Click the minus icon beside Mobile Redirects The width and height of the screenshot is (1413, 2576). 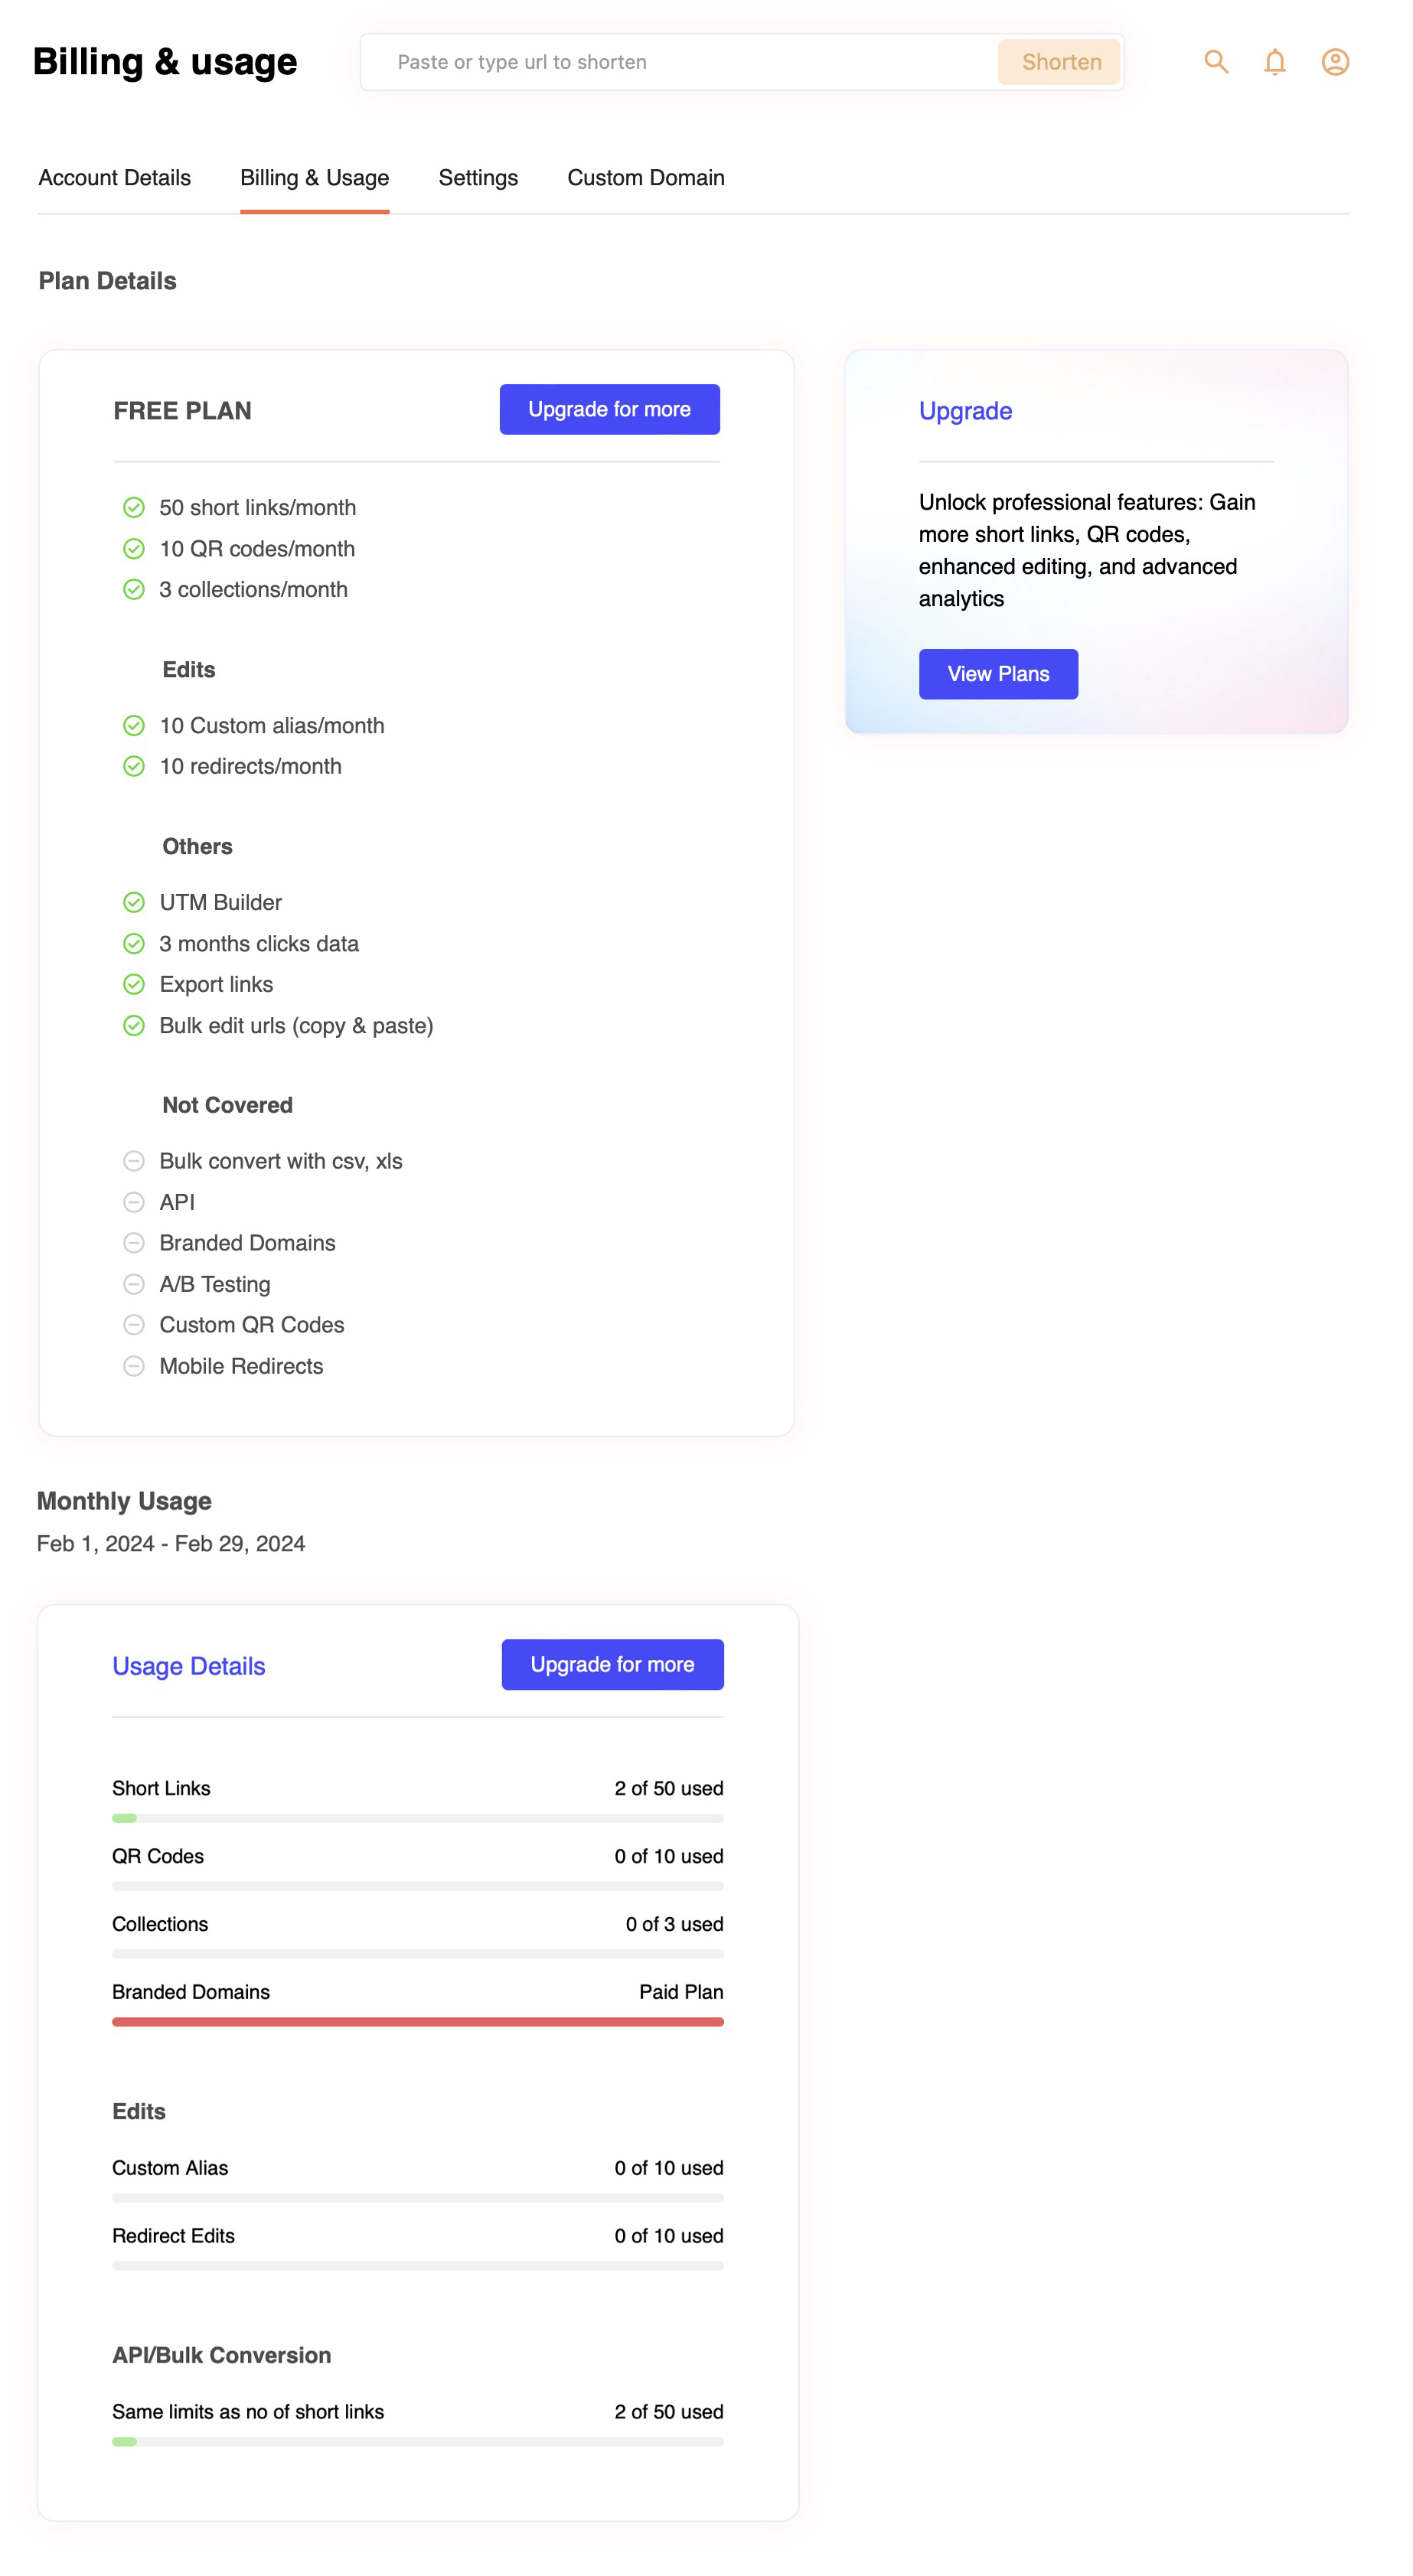click(134, 1366)
